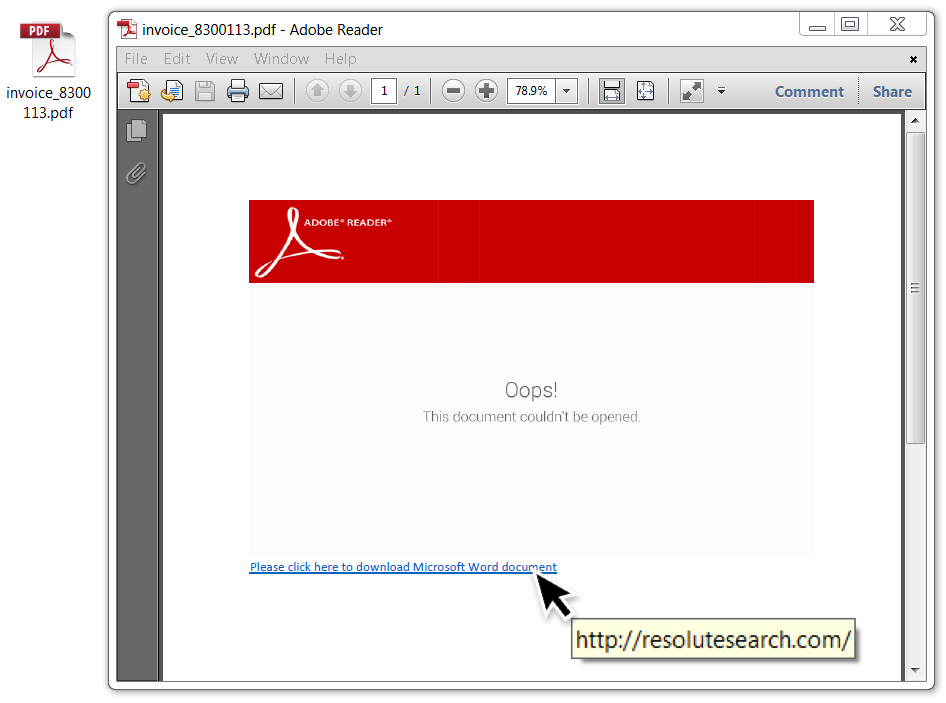Print the document using printer icon
Screen dimensions: 946x703
238,91
